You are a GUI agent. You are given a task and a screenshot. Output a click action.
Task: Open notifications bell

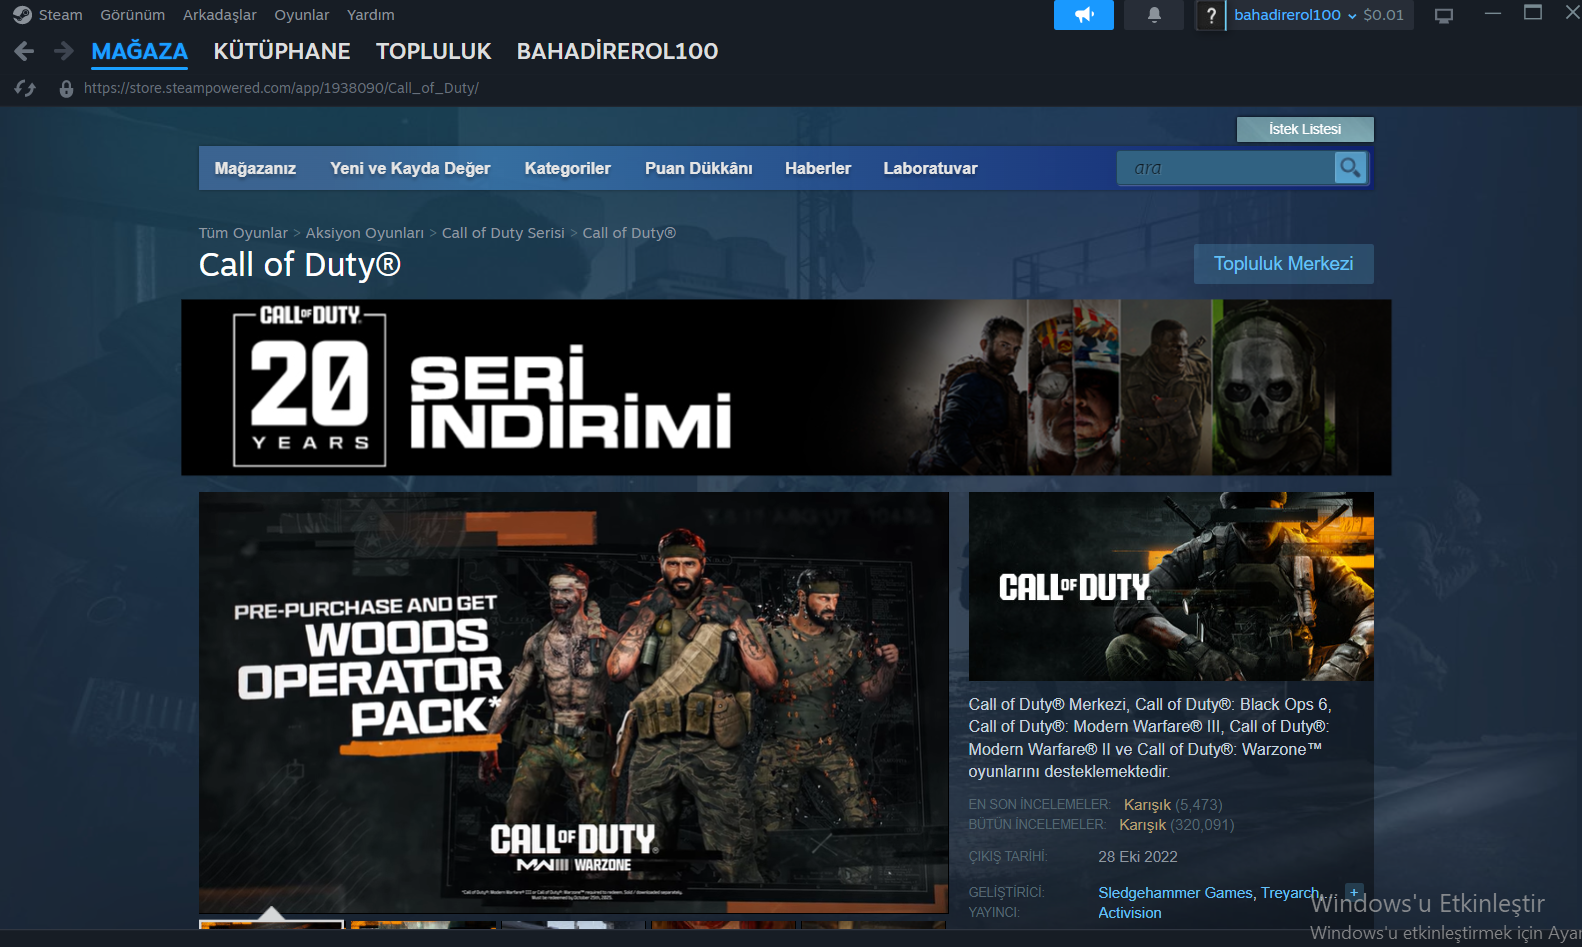[1154, 15]
